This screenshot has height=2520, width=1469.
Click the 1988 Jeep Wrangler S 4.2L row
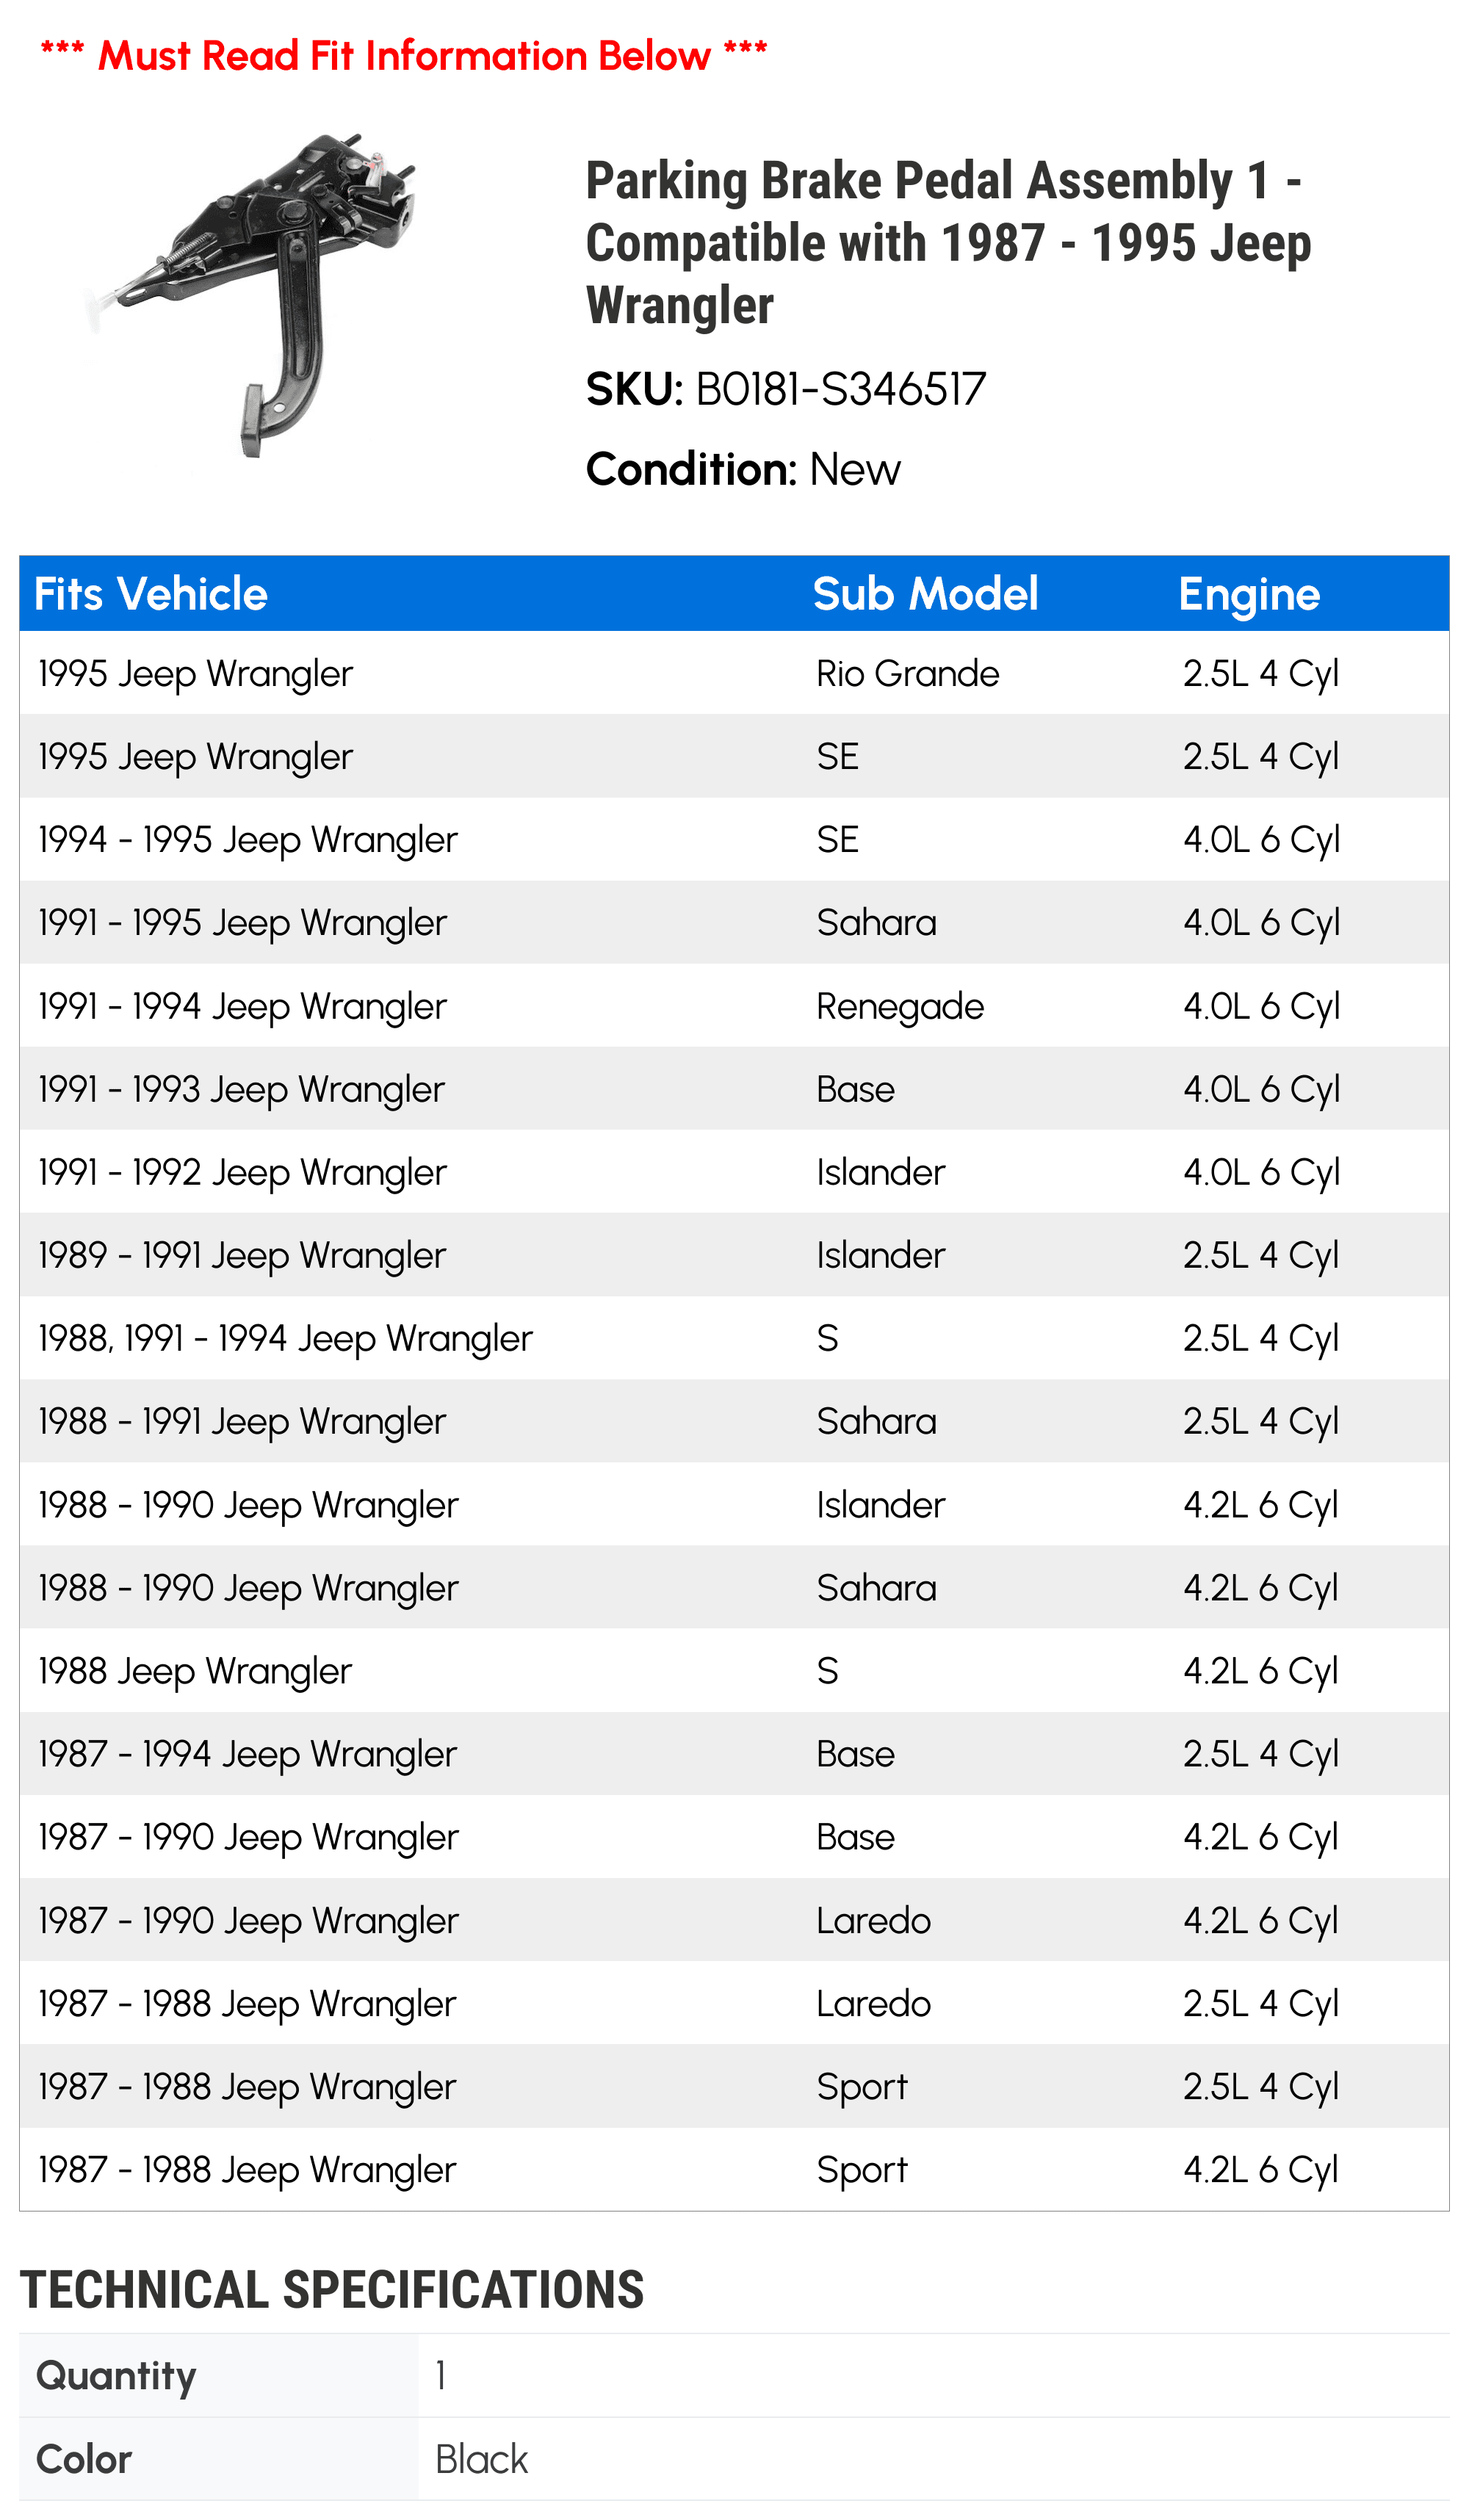[x=734, y=1670]
